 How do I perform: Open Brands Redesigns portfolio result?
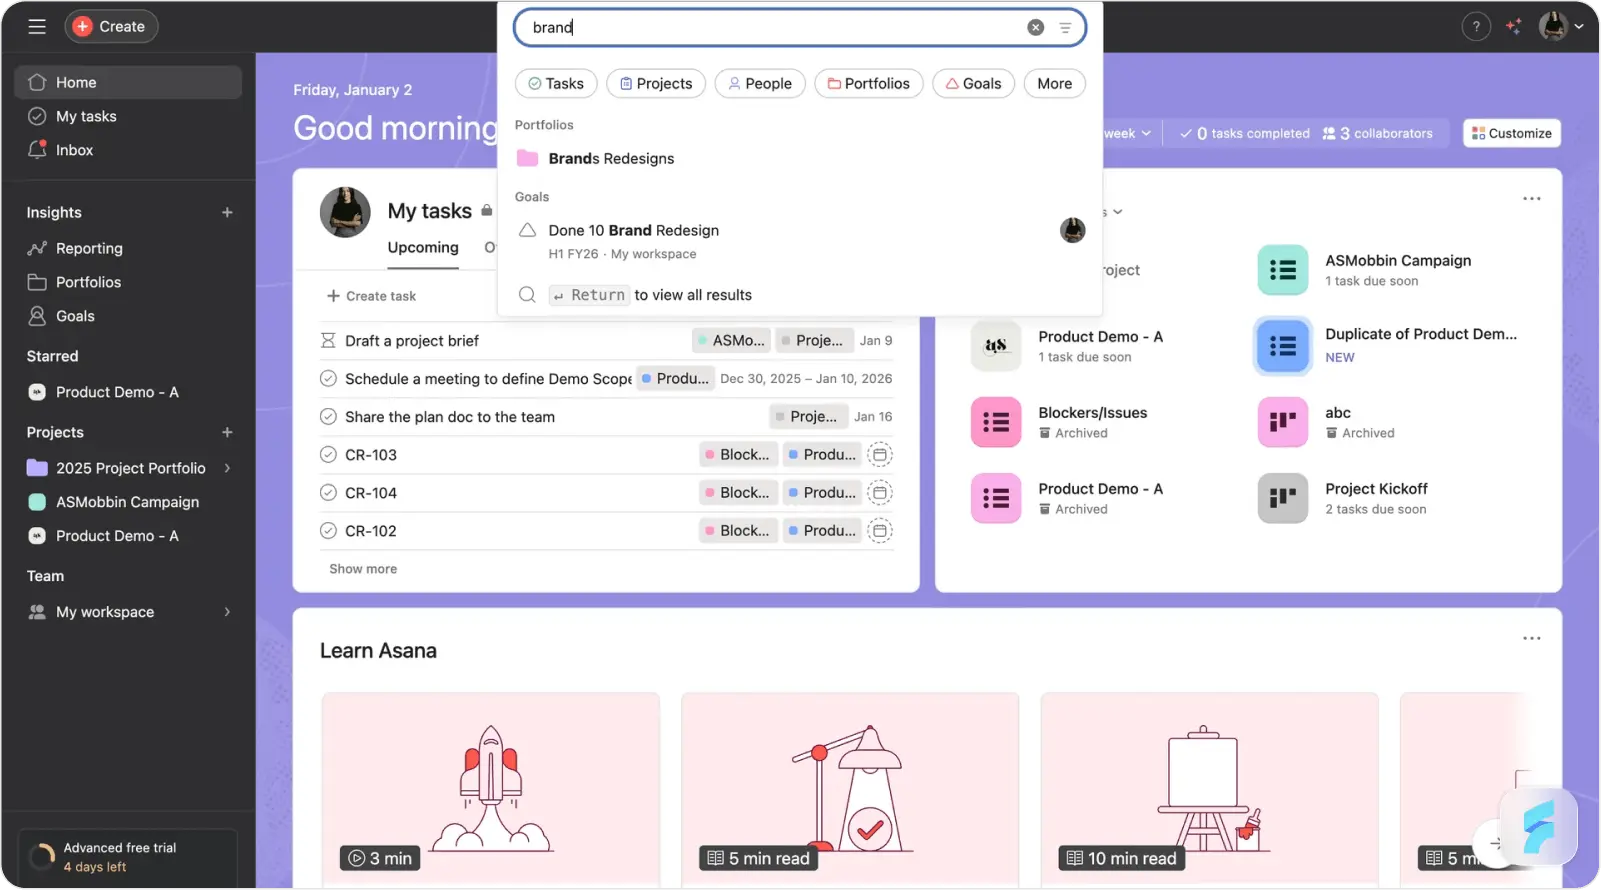(800, 159)
